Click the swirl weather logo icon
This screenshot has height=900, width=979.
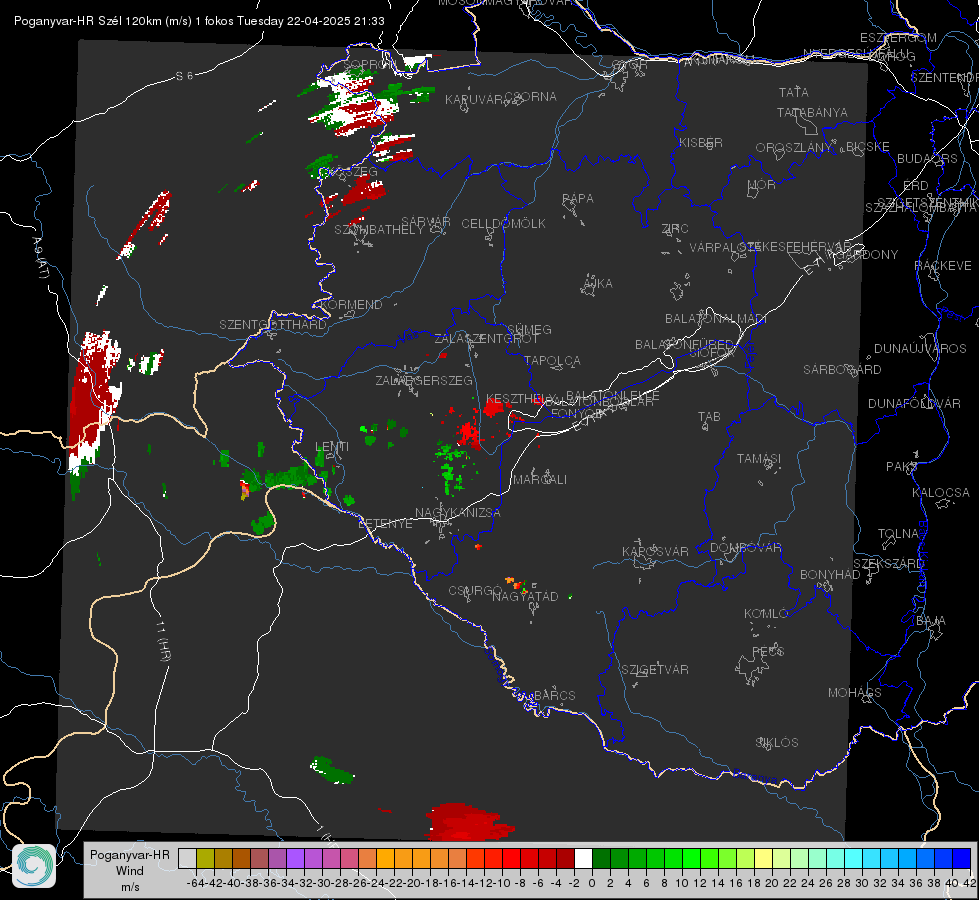pos(34,866)
